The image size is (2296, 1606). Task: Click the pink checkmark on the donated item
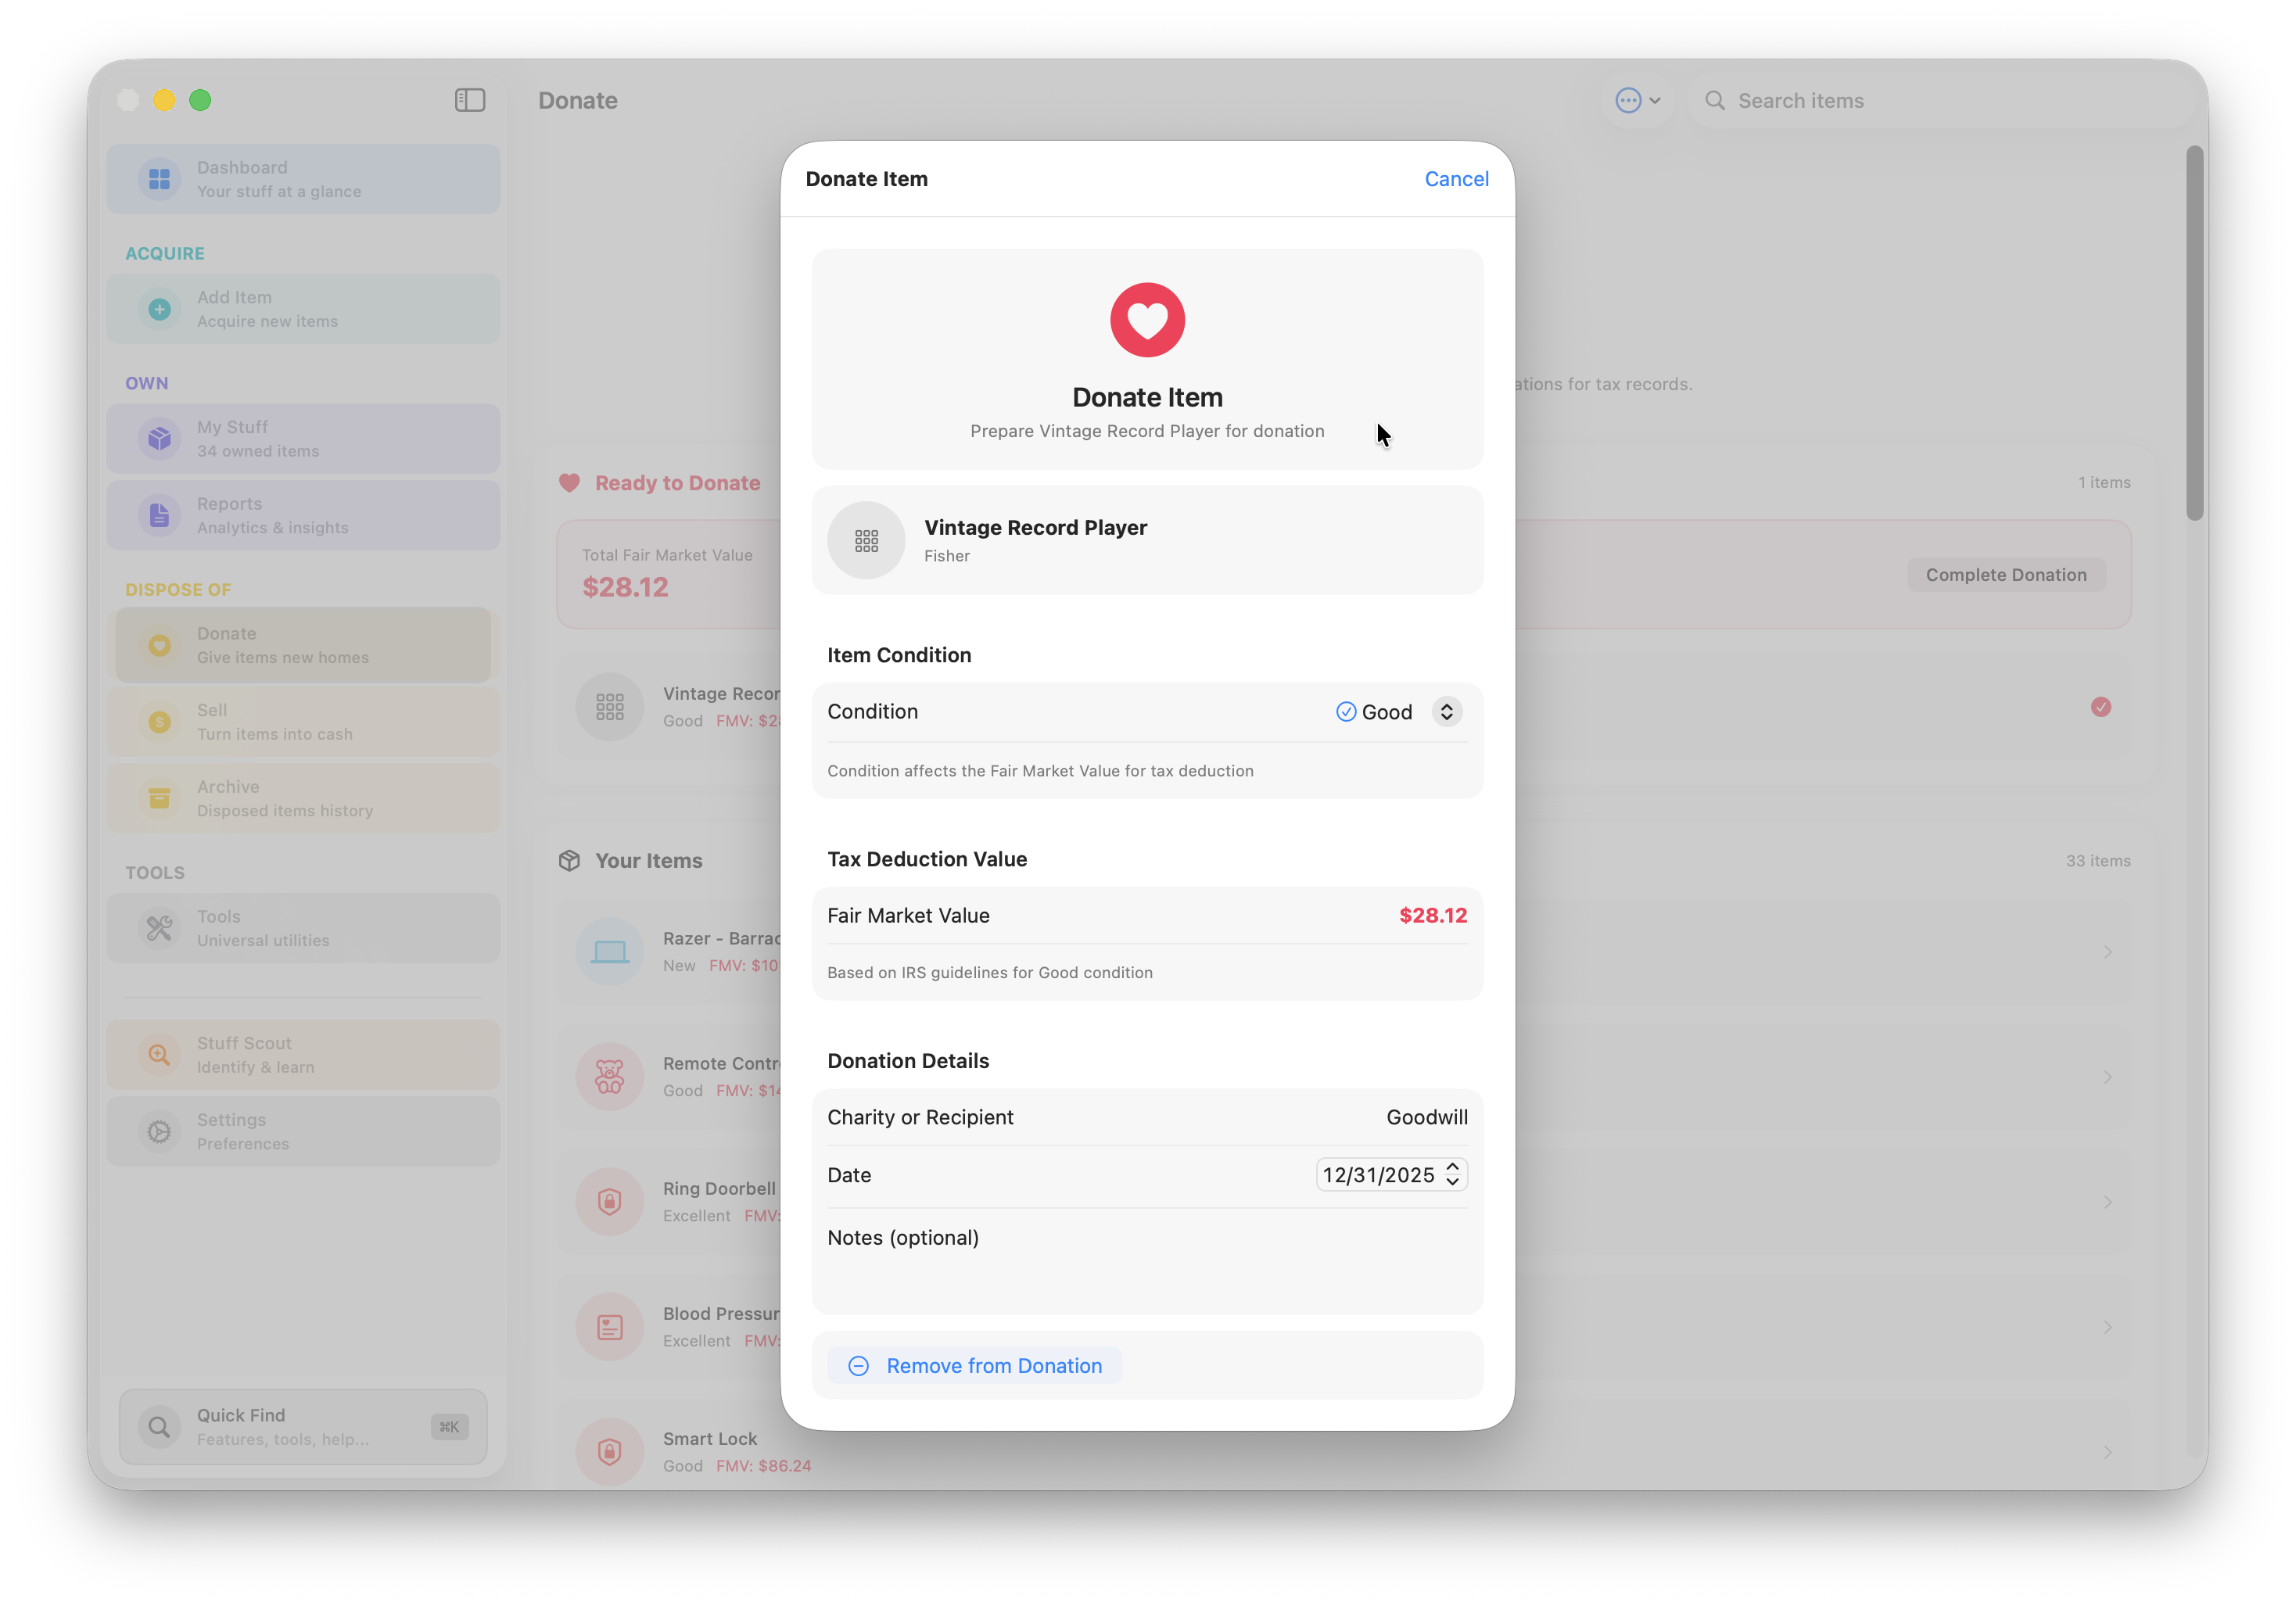coord(2101,707)
